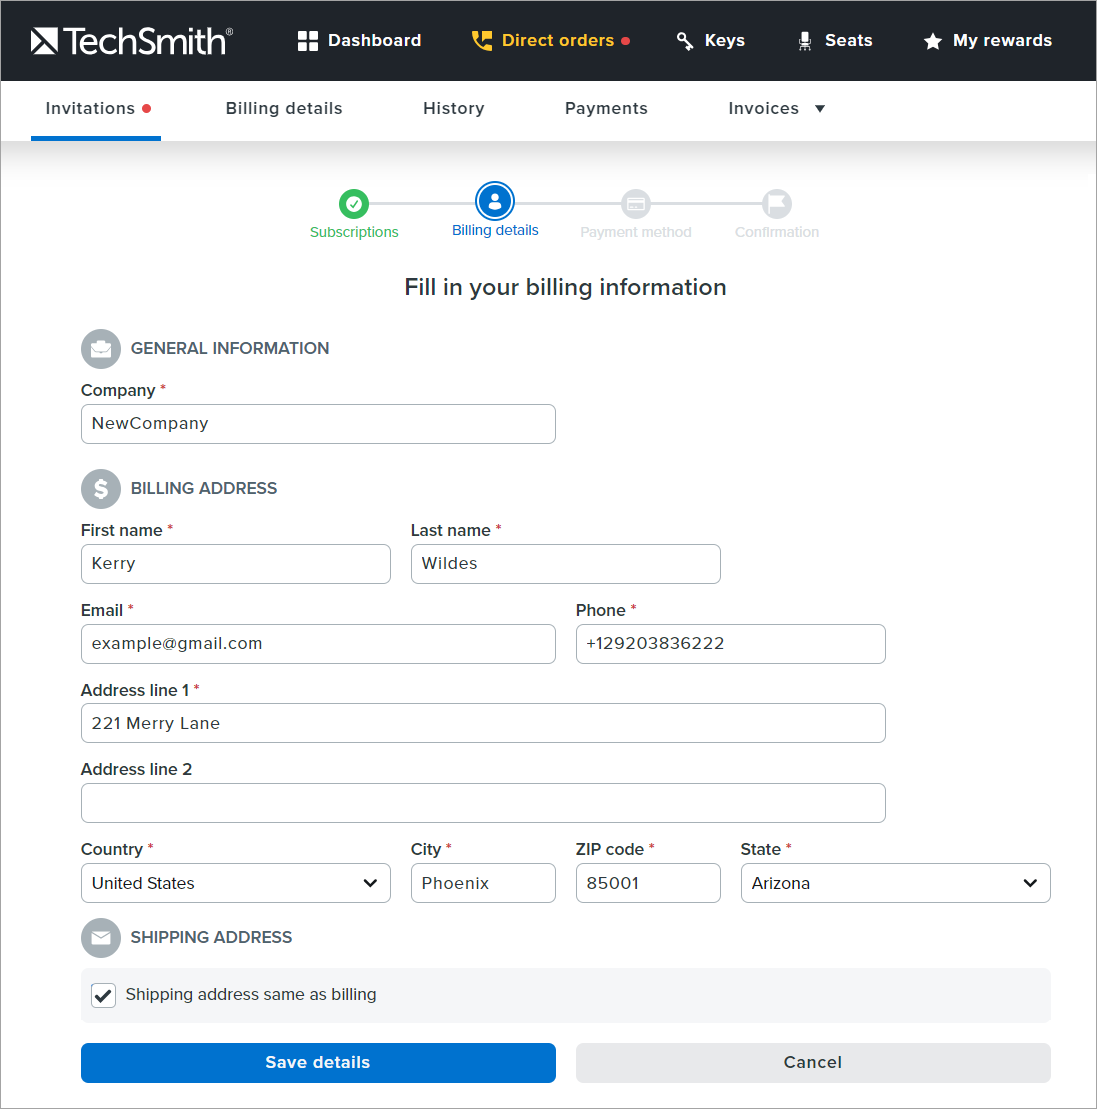Click the Payment method step icon
1097x1109 pixels.
click(x=635, y=204)
